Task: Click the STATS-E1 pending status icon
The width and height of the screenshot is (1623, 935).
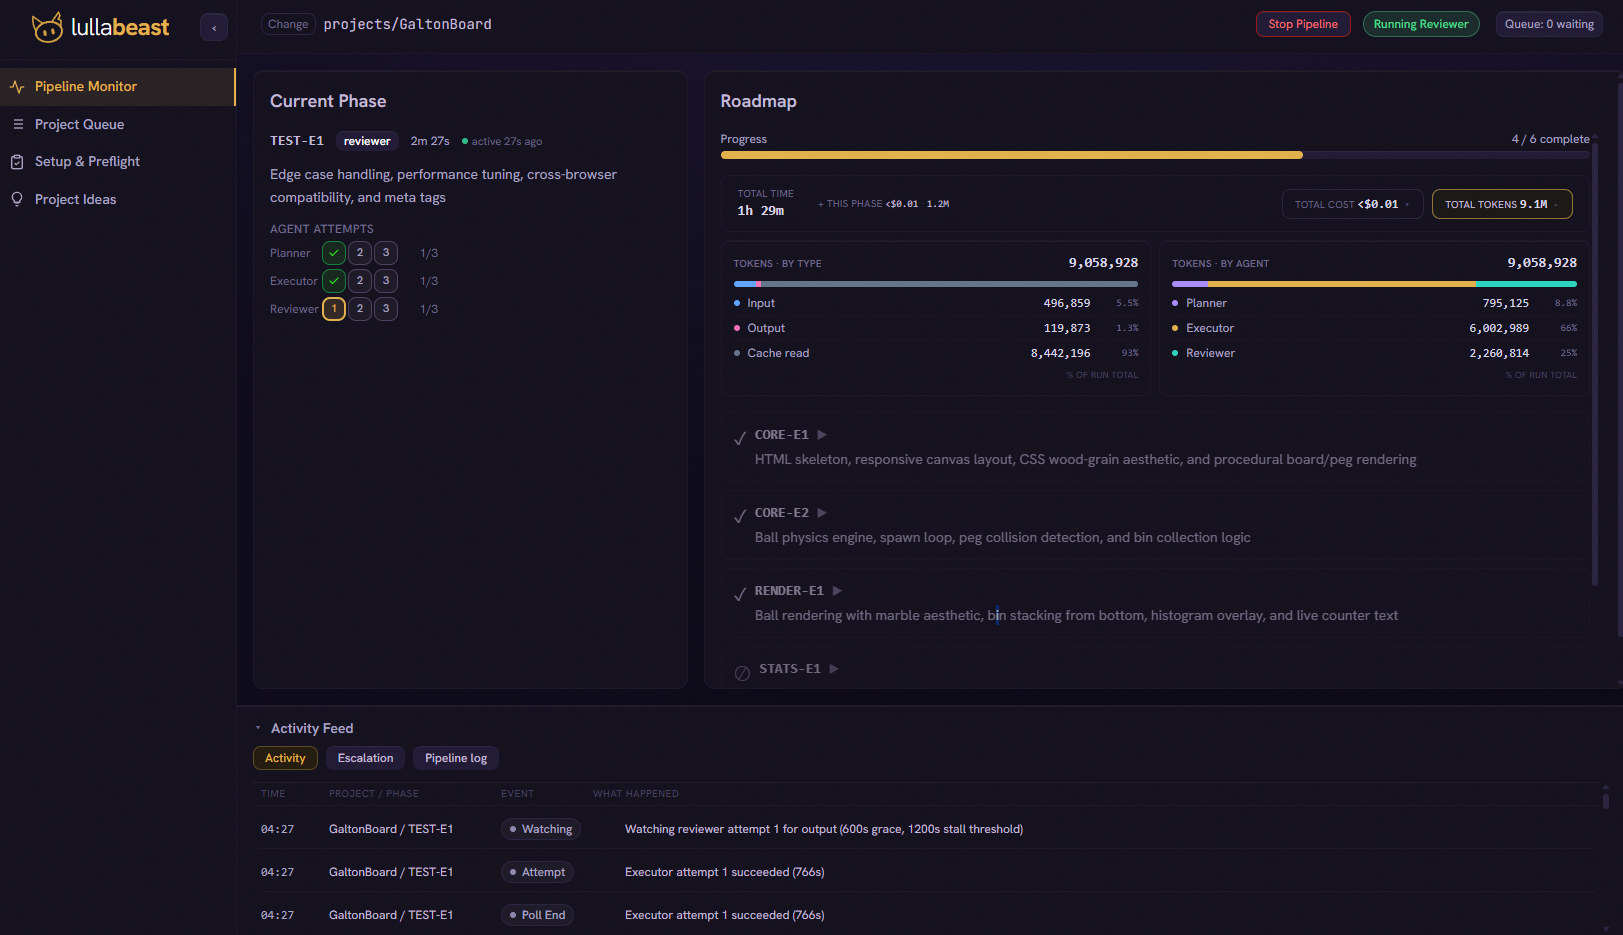Action: [x=742, y=673]
